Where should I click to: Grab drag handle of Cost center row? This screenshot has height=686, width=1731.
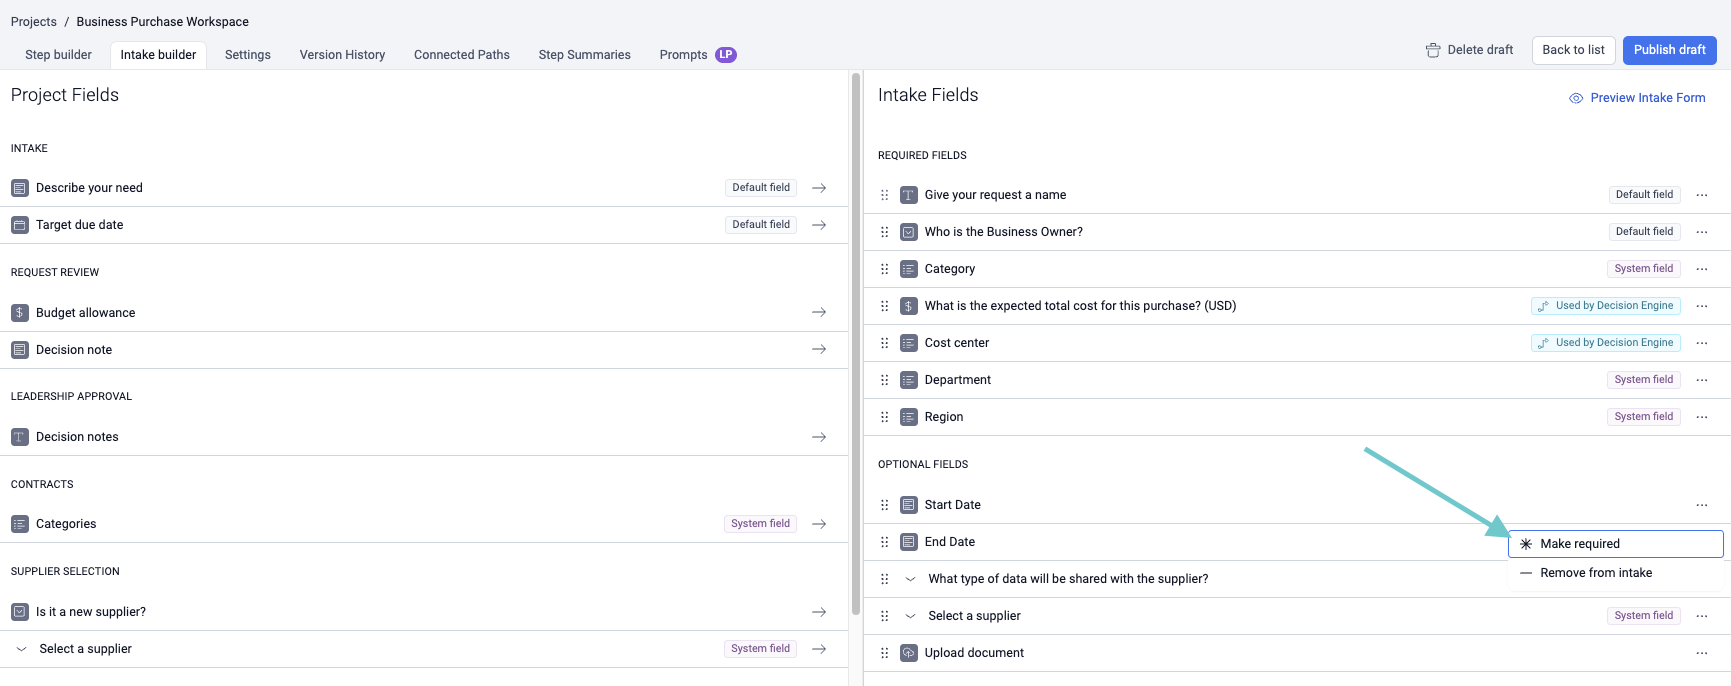coord(884,343)
